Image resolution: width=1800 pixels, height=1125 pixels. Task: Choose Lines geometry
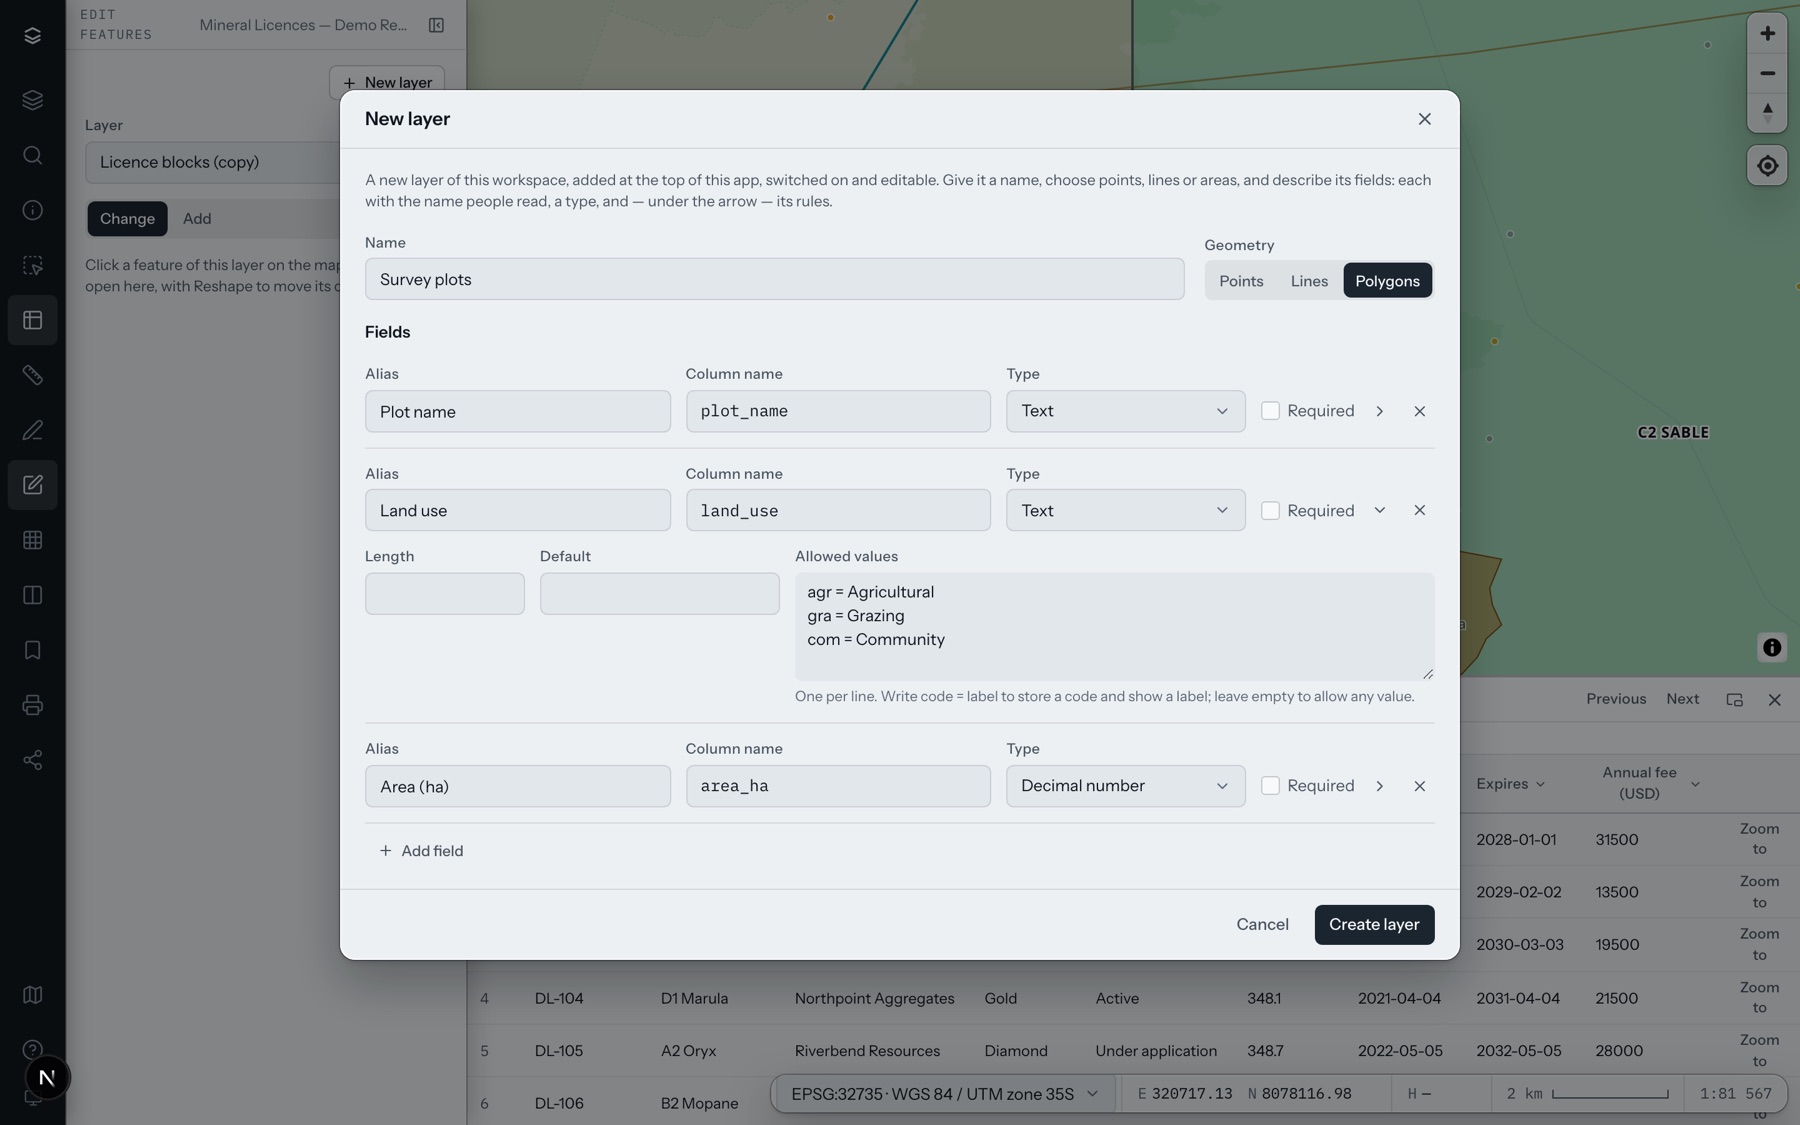point(1309,281)
